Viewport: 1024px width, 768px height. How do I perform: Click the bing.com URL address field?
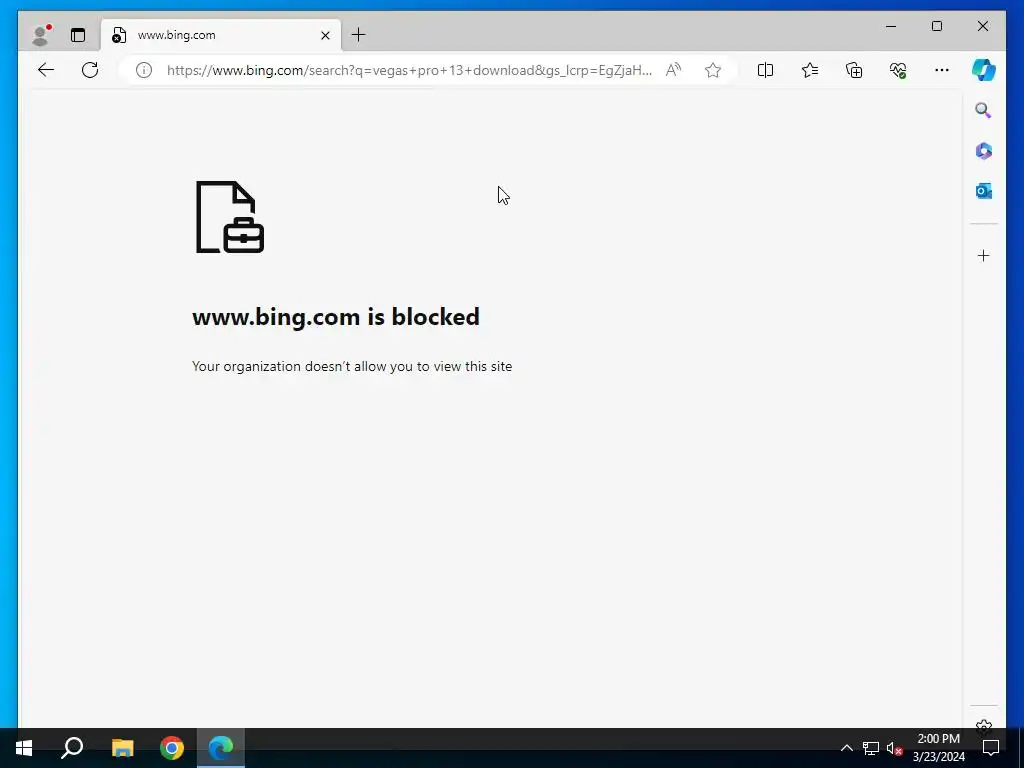pyautogui.click(x=409, y=70)
